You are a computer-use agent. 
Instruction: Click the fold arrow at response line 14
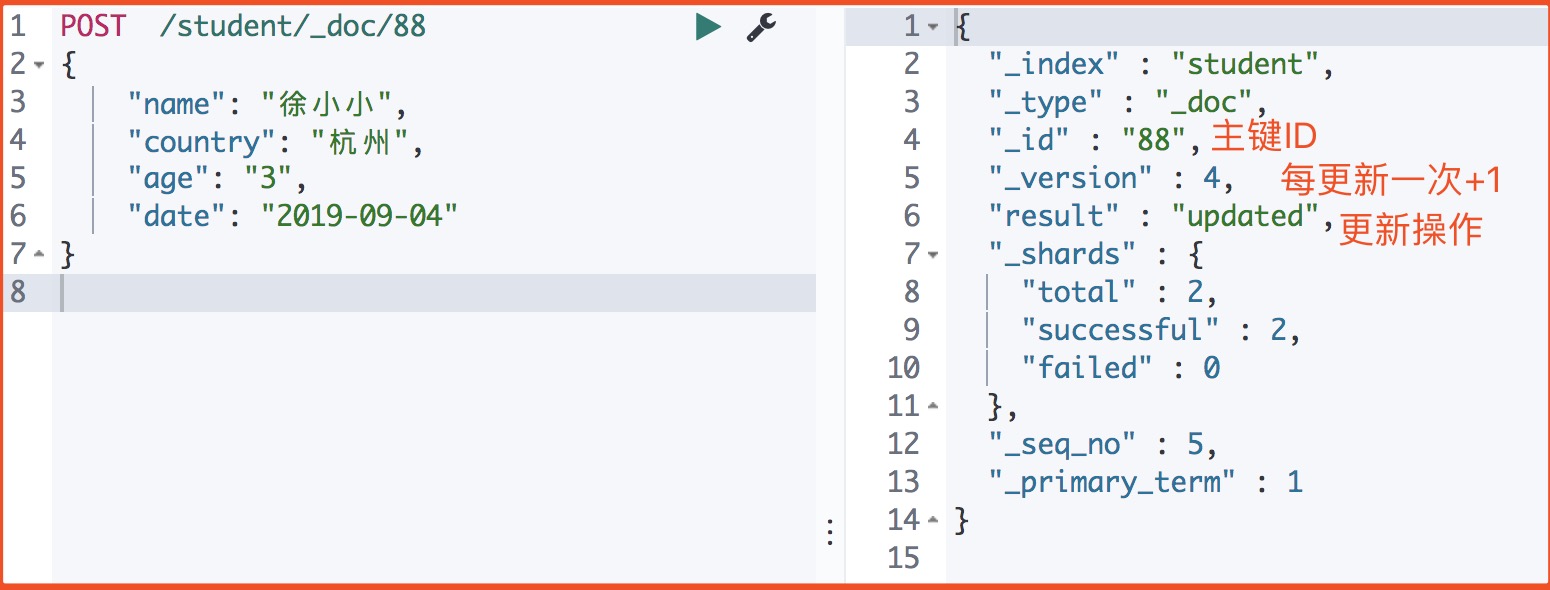click(932, 520)
